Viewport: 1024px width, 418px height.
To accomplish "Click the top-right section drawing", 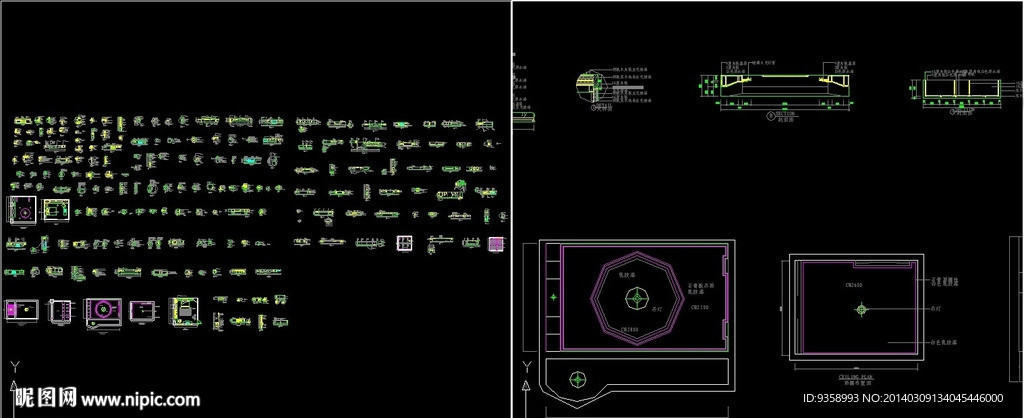I will (x=958, y=88).
